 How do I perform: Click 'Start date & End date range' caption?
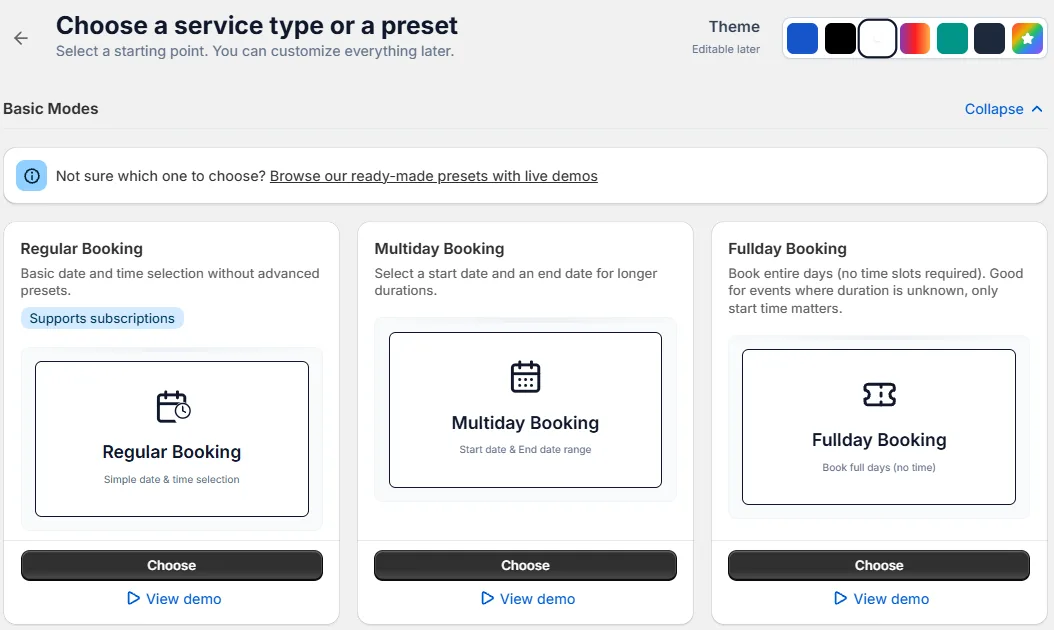(x=526, y=449)
